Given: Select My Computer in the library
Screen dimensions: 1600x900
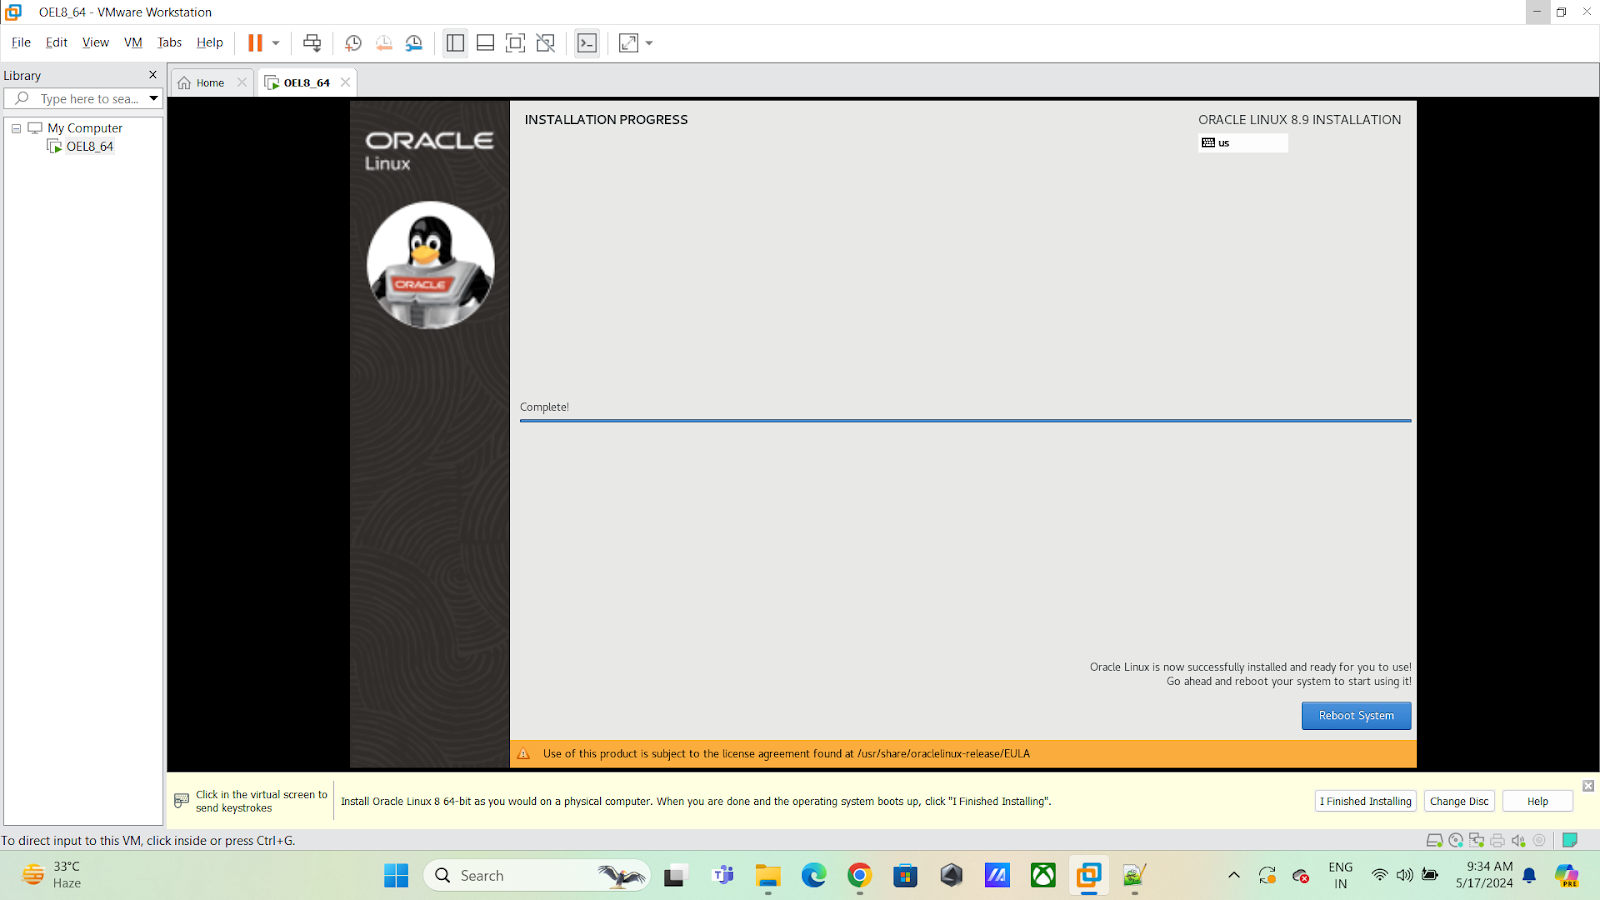Looking at the screenshot, I should click(85, 128).
